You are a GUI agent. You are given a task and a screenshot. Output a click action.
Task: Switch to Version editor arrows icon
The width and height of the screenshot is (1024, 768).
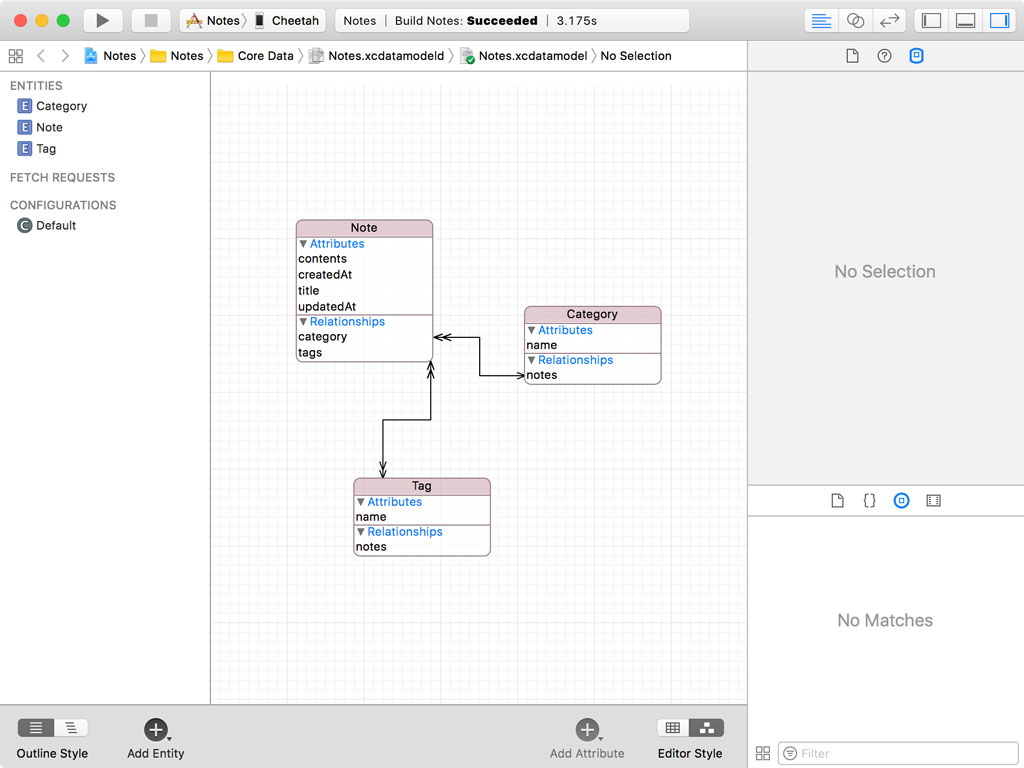[x=889, y=21]
